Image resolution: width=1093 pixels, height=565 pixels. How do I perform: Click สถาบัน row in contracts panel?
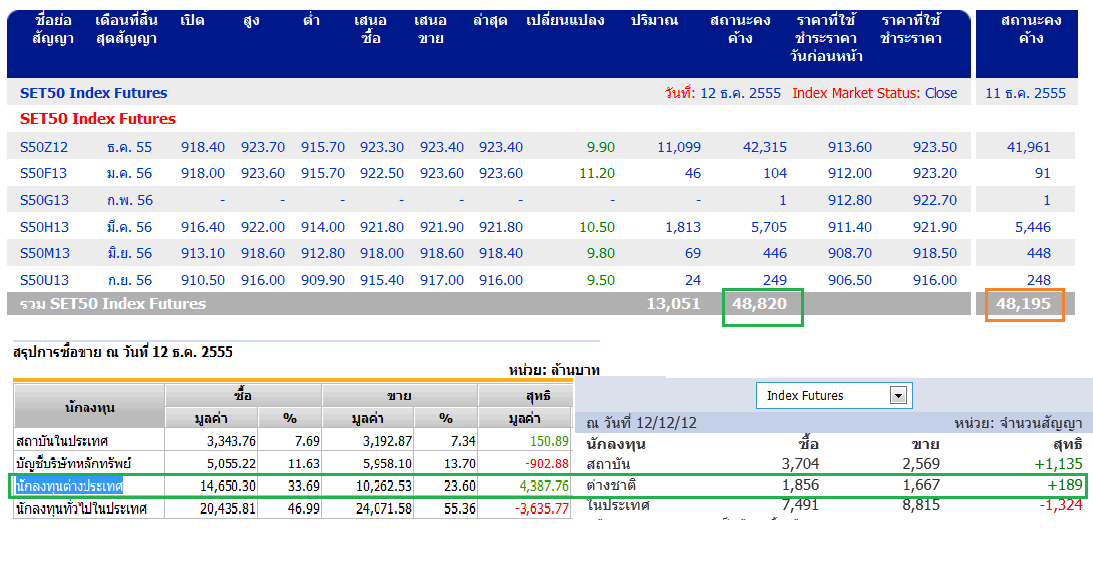(609, 464)
